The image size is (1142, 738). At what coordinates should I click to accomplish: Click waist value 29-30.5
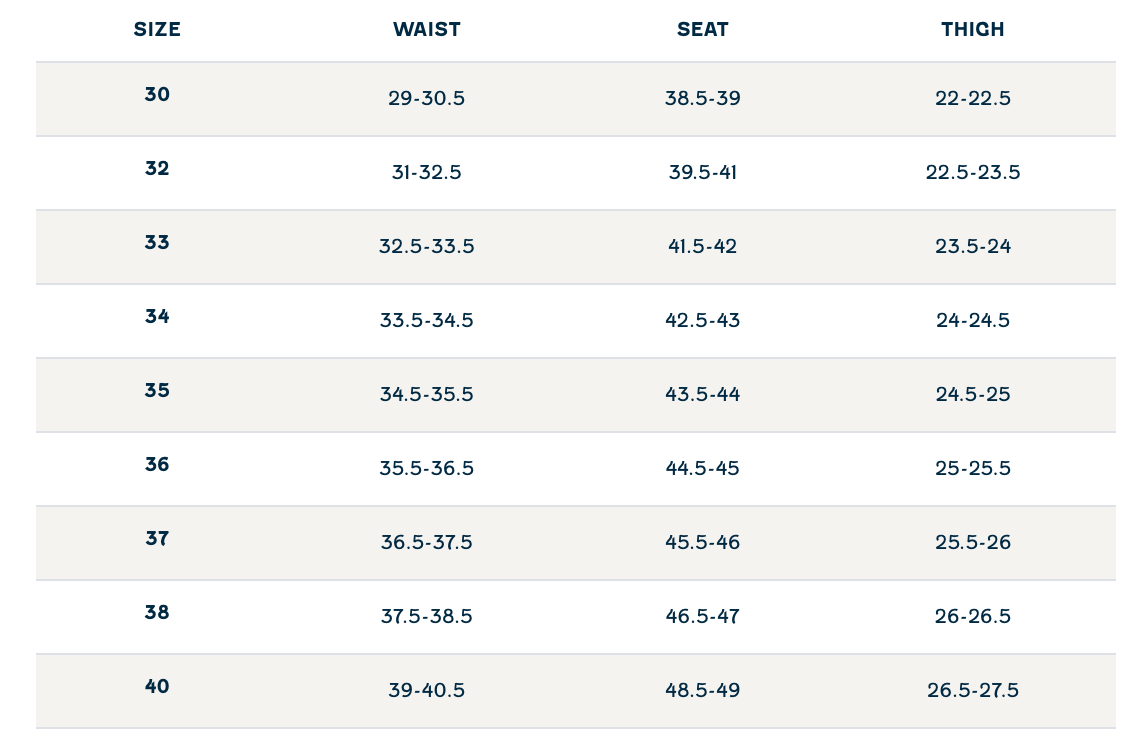coord(427,99)
